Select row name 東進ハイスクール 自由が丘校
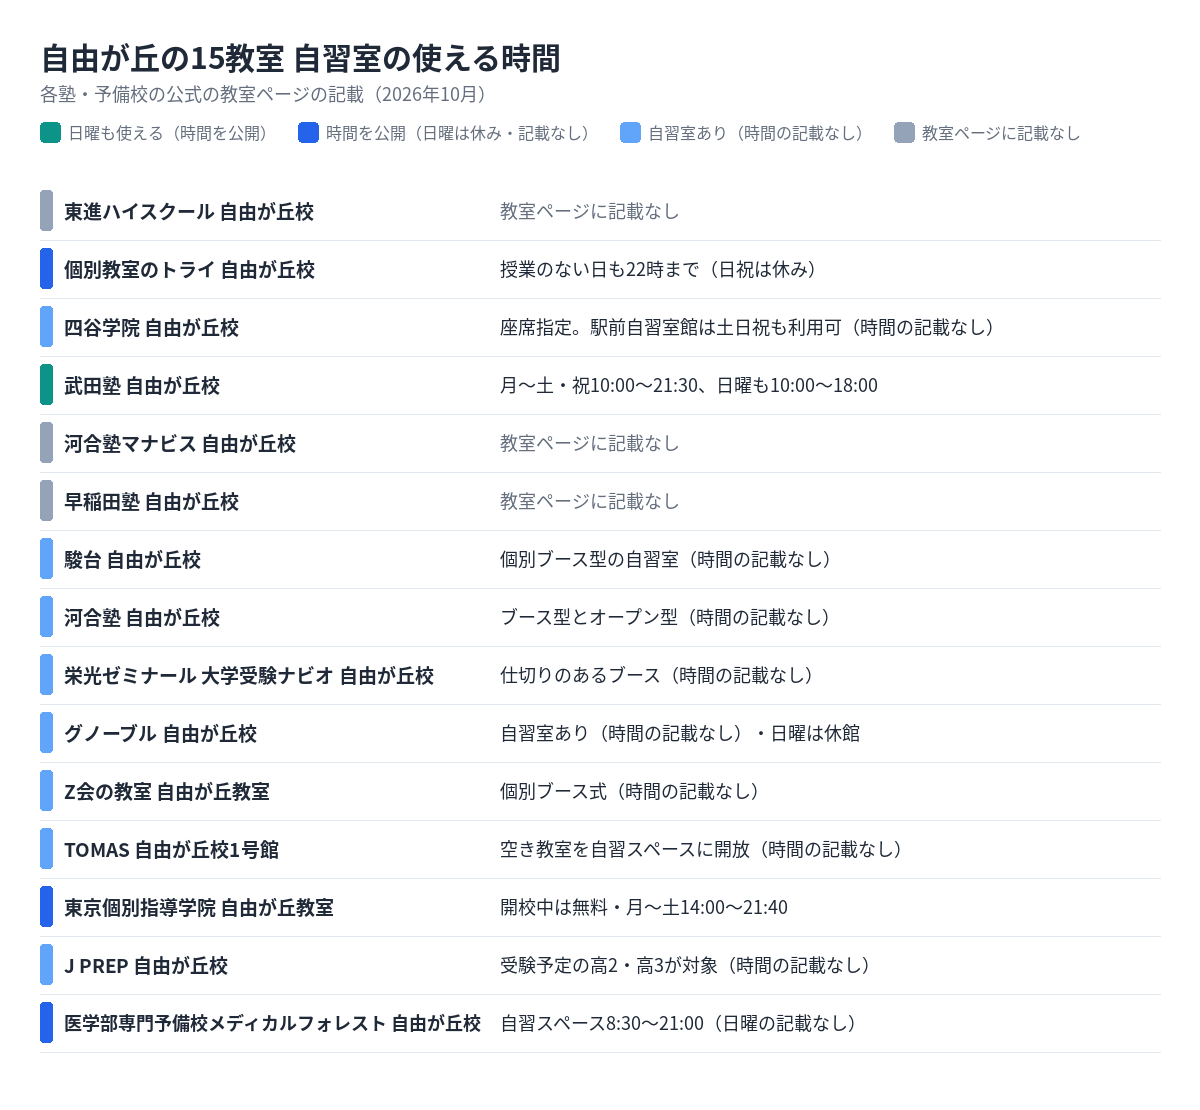1200x1110 pixels. click(x=189, y=211)
